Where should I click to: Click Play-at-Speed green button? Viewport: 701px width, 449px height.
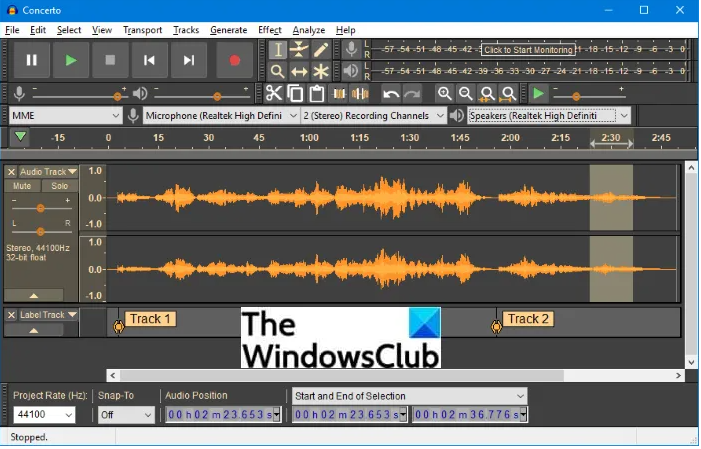click(x=539, y=93)
